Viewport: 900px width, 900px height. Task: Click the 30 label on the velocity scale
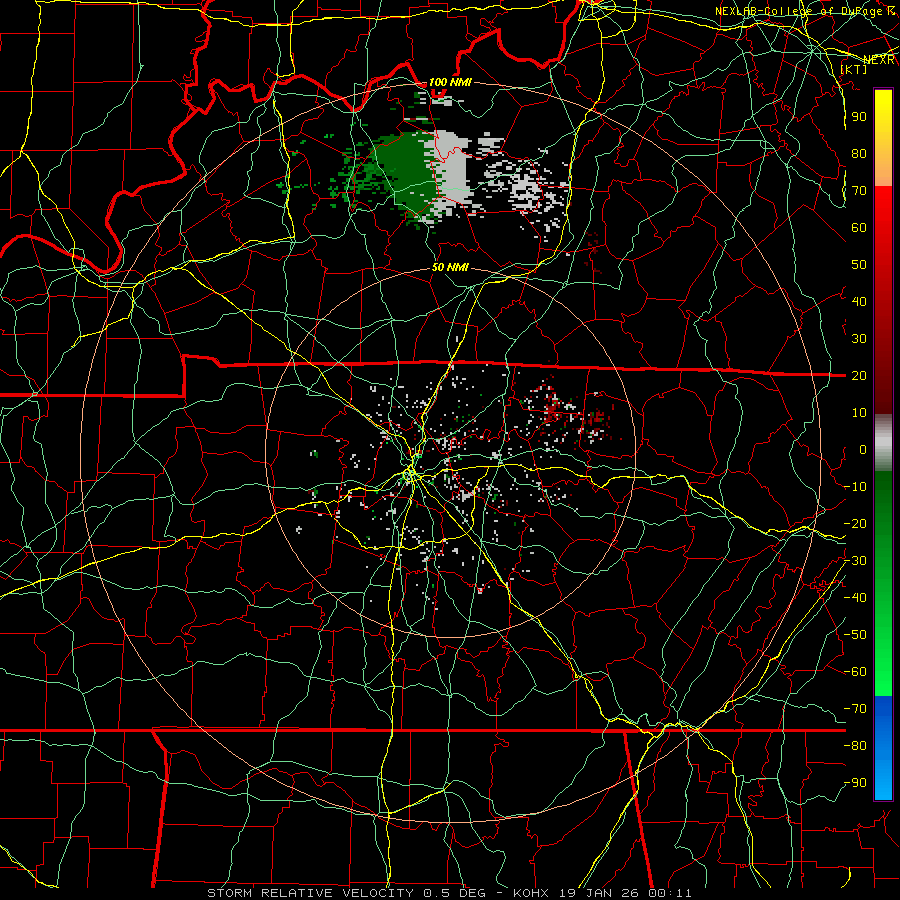859,339
